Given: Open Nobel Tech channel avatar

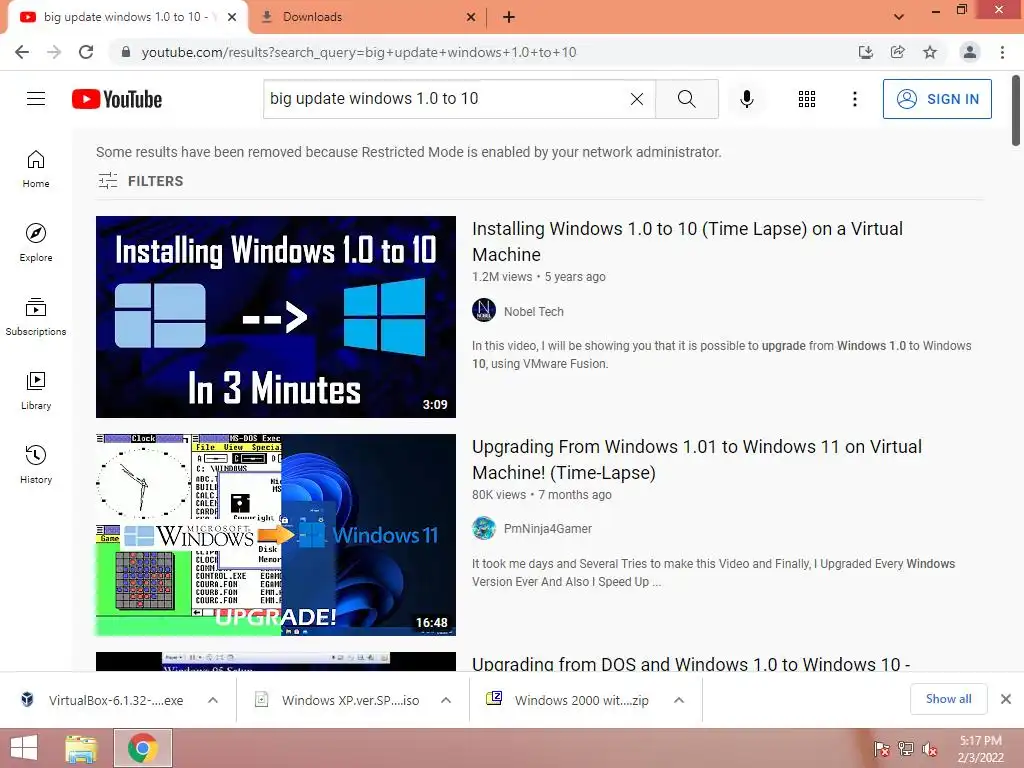Looking at the screenshot, I should tap(484, 310).
